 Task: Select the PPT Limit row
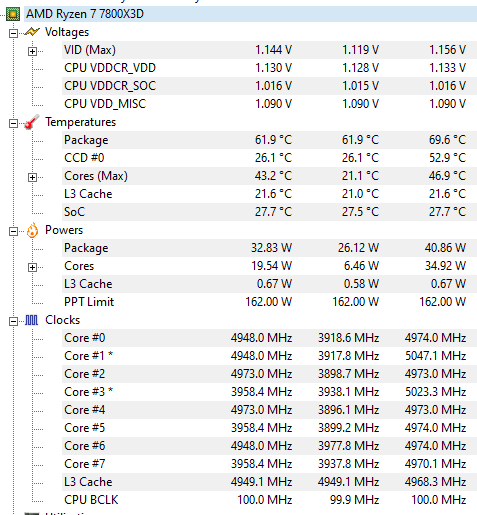click(269, 302)
